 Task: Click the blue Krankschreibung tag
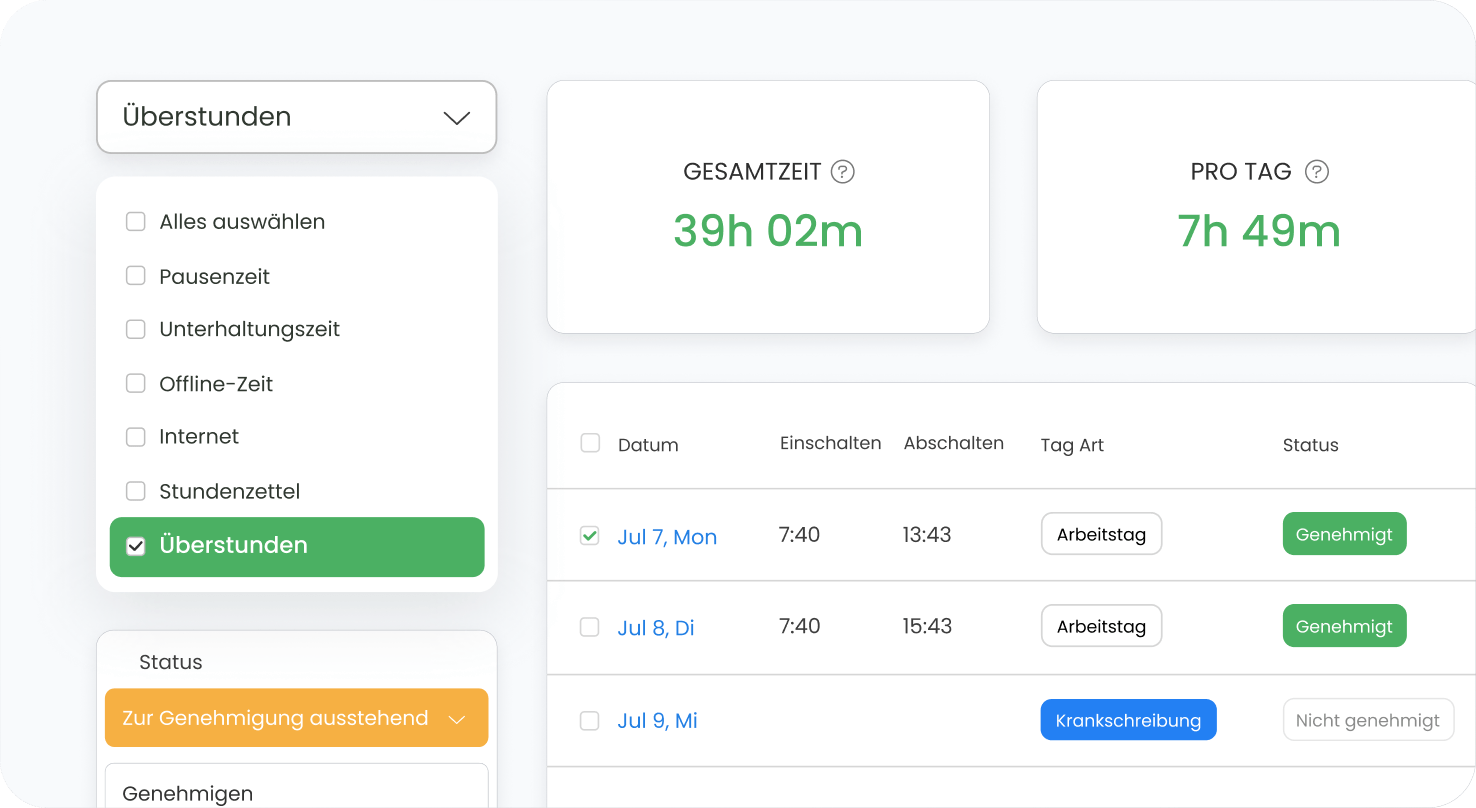(1128, 720)
